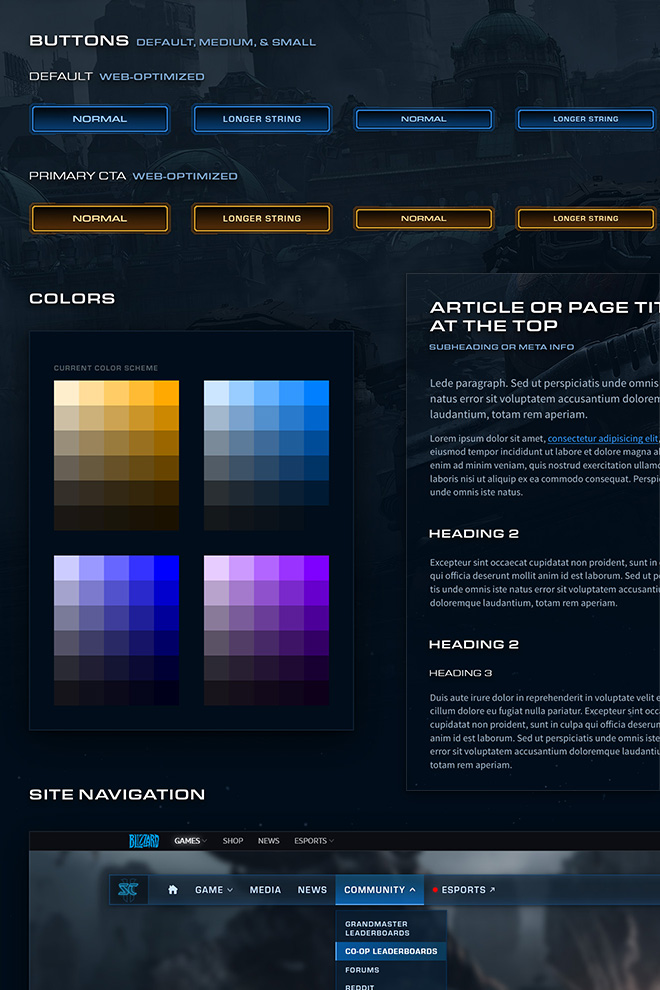Click the external-link arrow beside ESPORTS

coord(492,890)
